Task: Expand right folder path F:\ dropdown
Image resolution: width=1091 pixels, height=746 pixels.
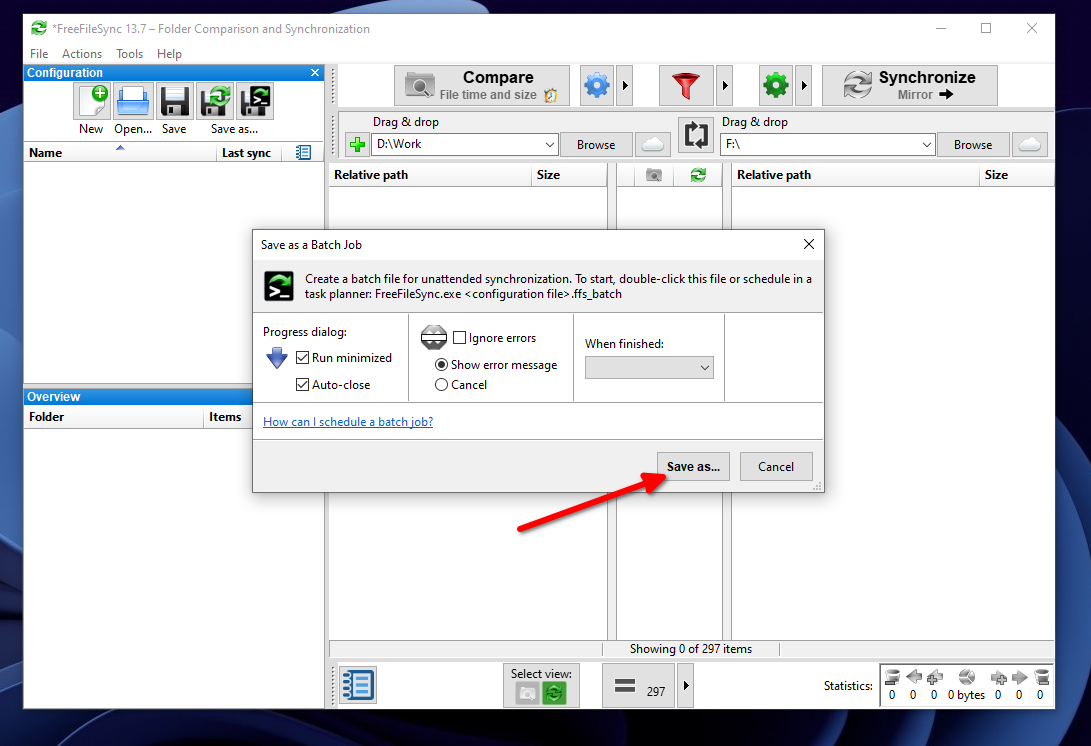Action: click(927, 145)
